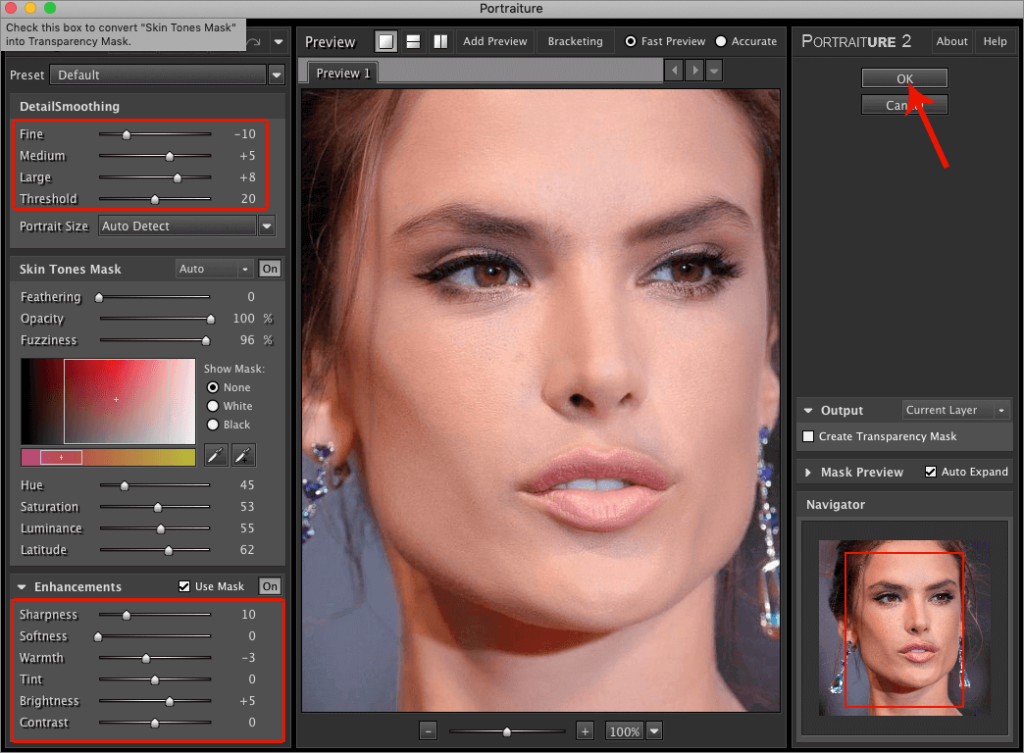Uncheck the Use Mask checkbox
Image resolution: width=1024 pixels, height=753 pixels.
click(x=184, y=586)
